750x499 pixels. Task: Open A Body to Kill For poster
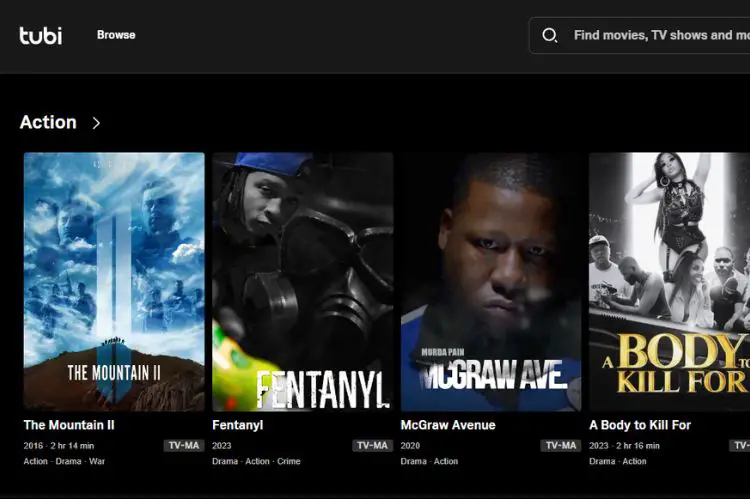pyautogui.click(x=670, y=282)
